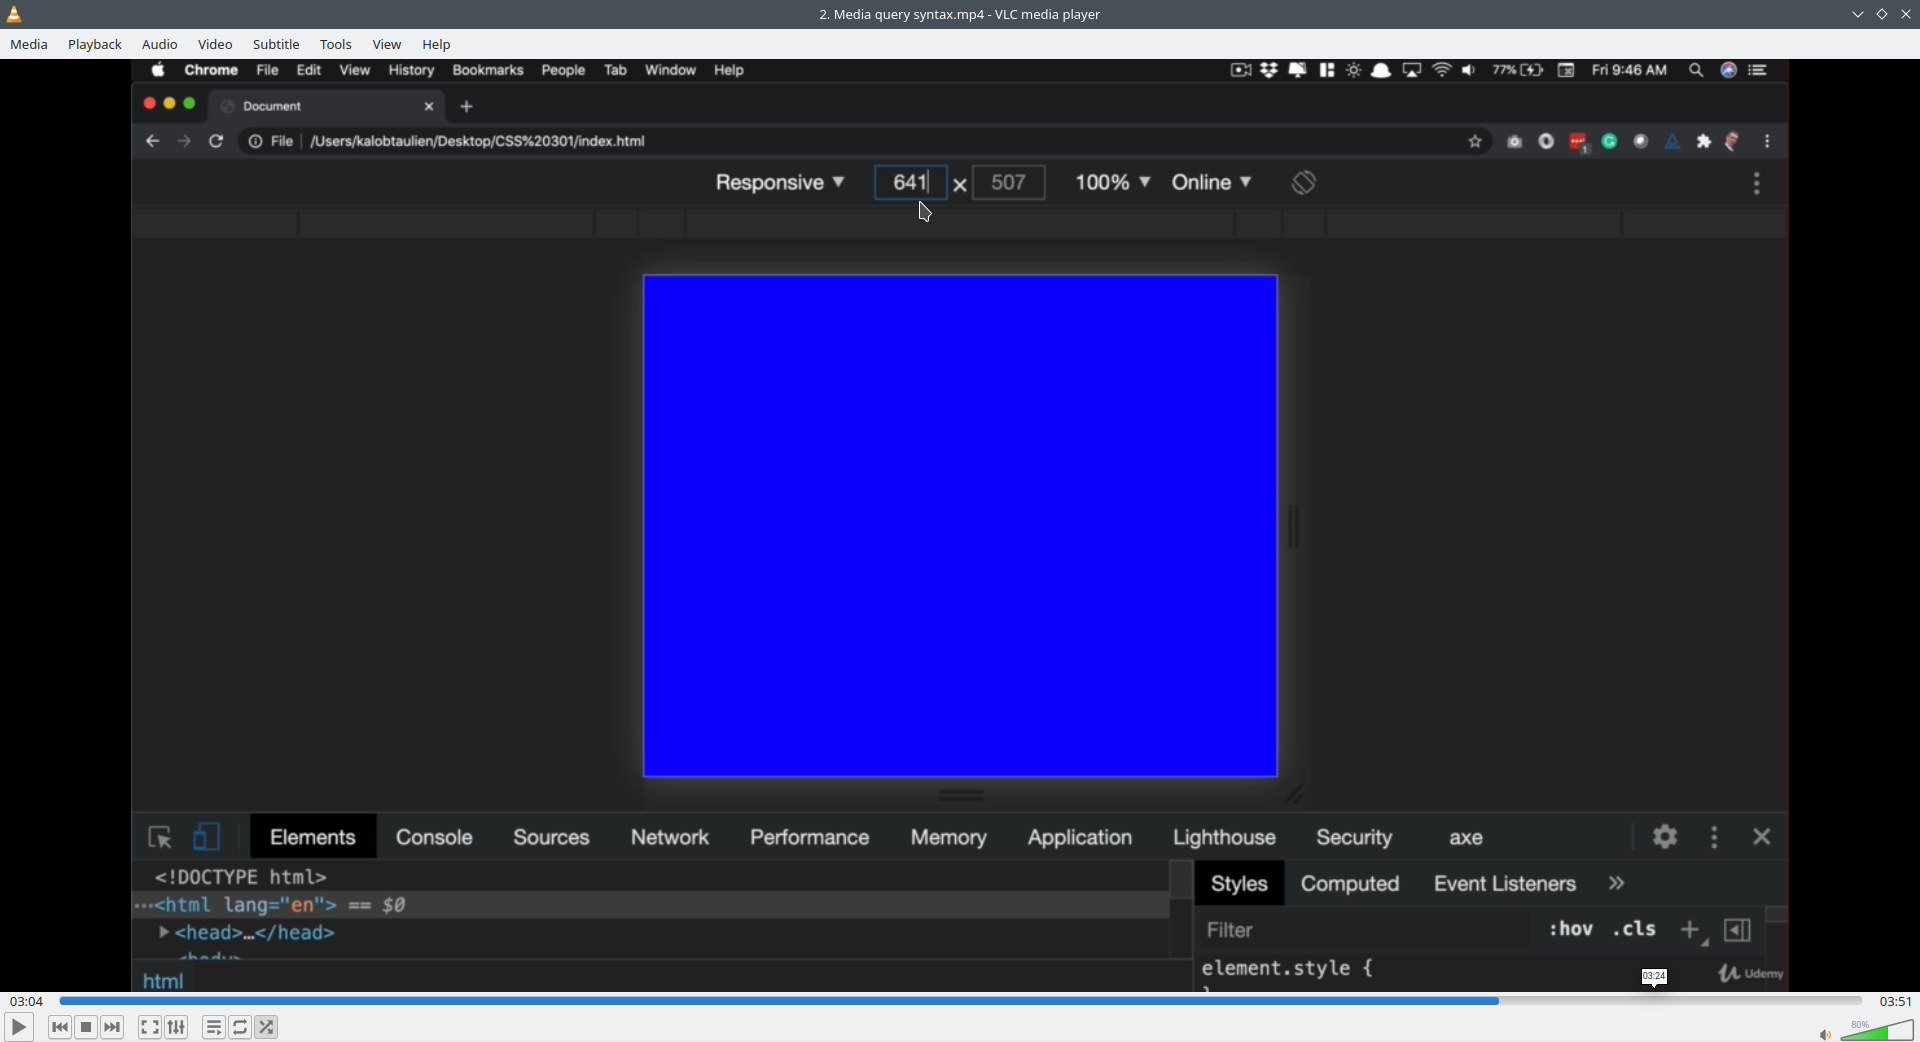Open the VLC Audio menu

pos(160,44)
